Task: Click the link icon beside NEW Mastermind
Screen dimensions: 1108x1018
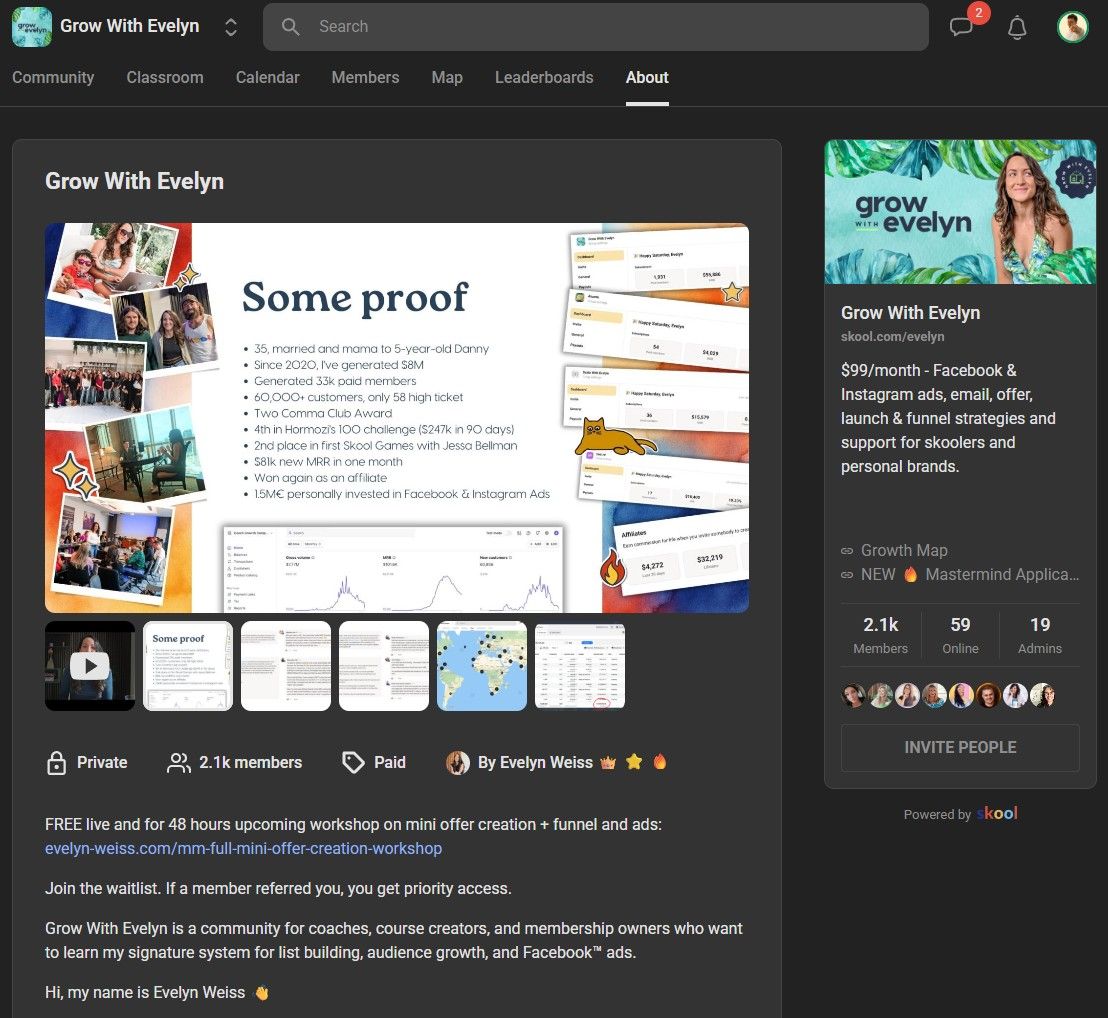Action: click(x=847, y=575)
